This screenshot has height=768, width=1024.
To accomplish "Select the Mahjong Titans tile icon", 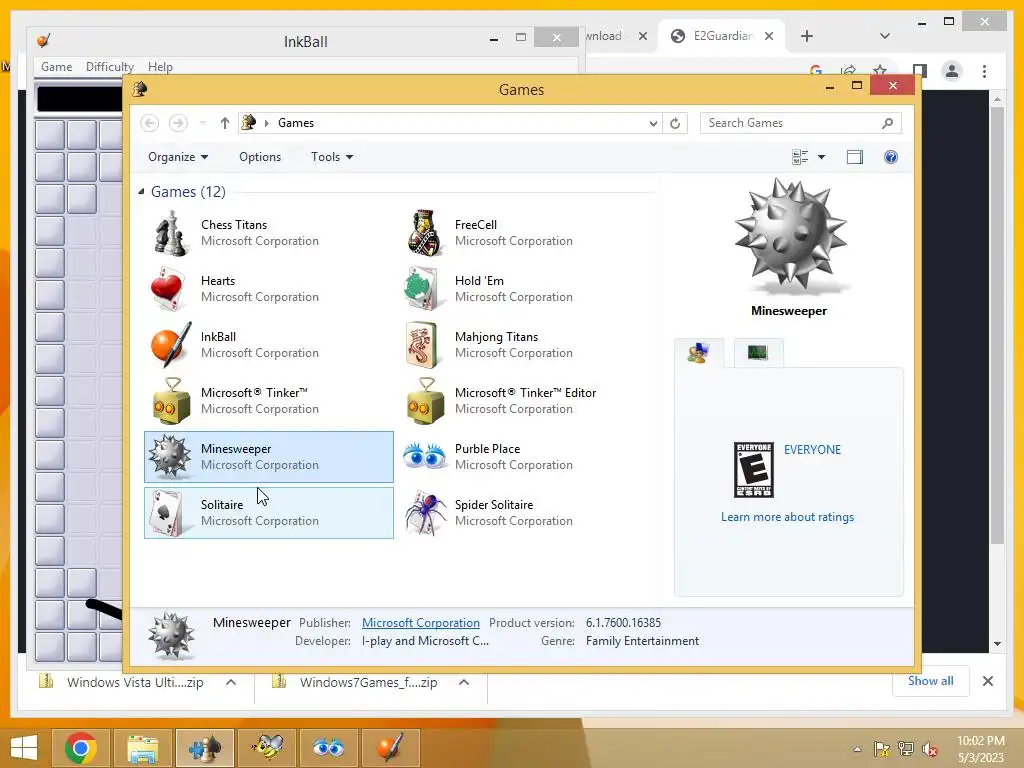I will pyautogui.click(x=421, y=345).
